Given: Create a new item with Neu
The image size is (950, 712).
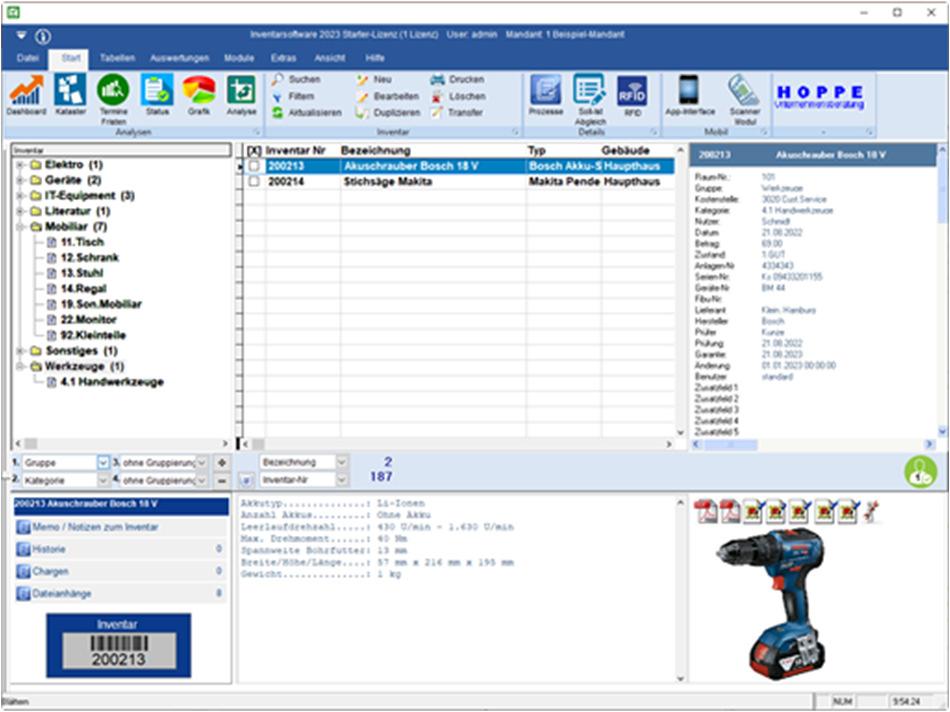Looking at the screenshot, I should pyautogui.click(x=374, y=79).
